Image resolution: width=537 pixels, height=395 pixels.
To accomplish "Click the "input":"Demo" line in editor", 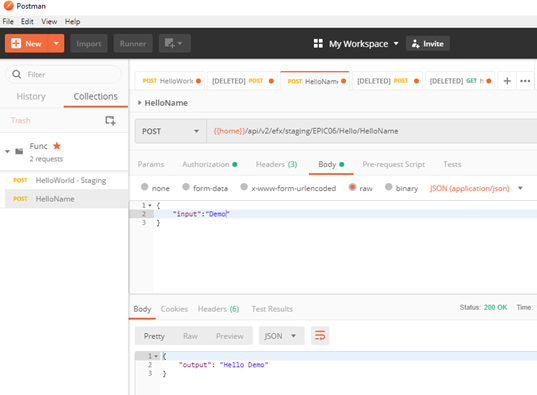I will 201,214.
